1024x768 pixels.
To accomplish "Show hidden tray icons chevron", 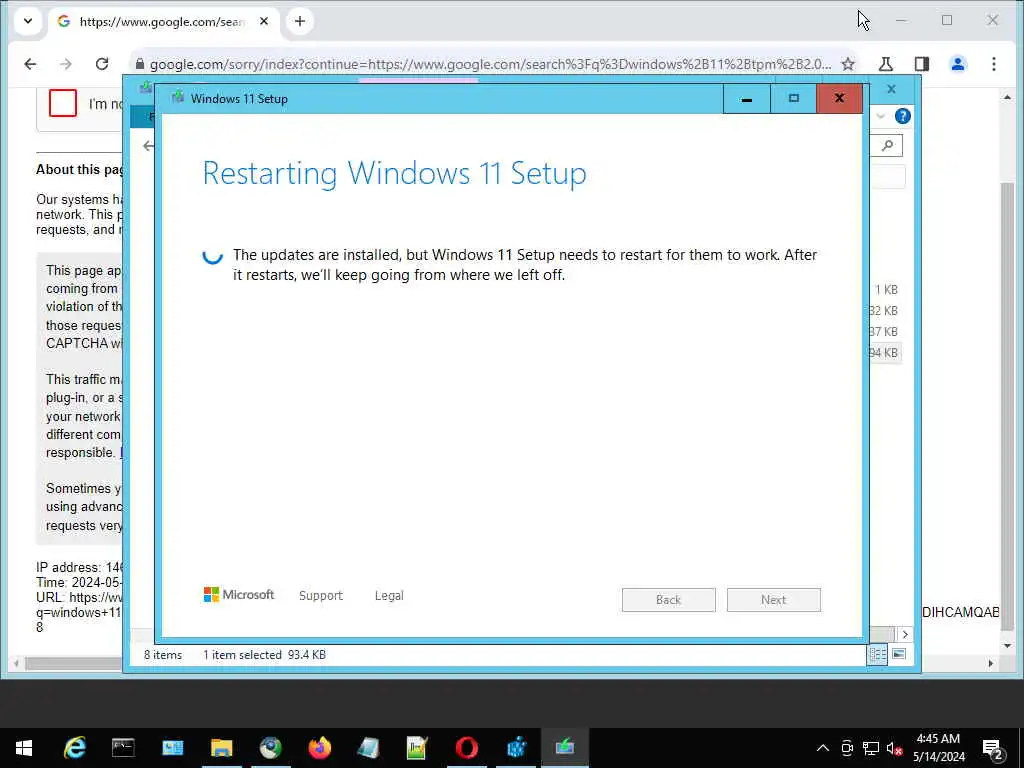I will point(823,748).
